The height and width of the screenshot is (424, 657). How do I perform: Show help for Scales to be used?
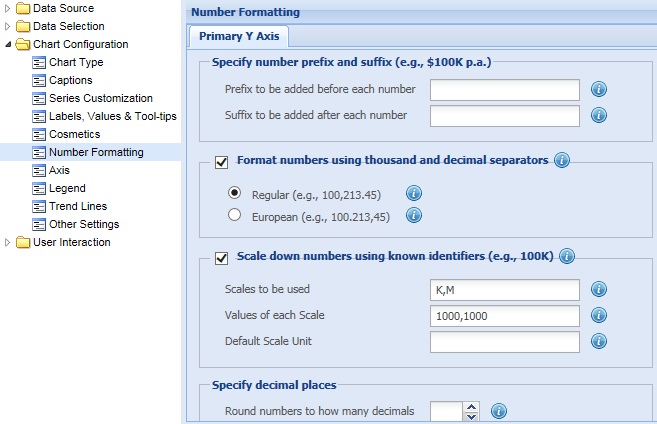point(600,290)
